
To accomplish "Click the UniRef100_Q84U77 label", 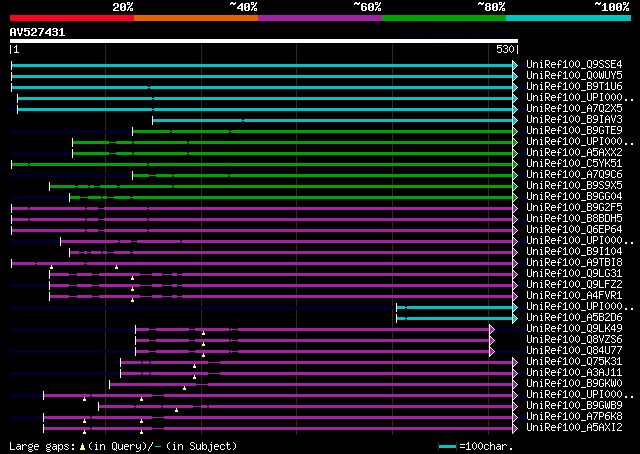I will [574, 351].
